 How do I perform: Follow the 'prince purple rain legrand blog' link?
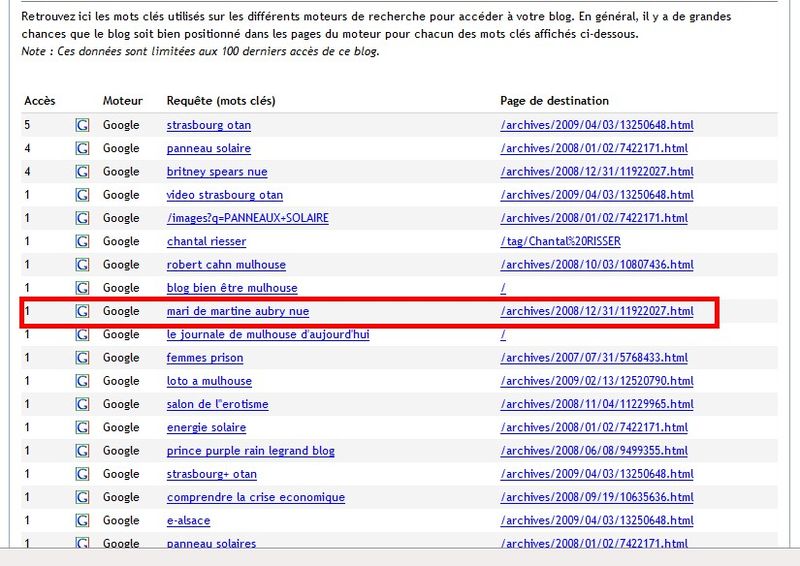pos(250,451)
